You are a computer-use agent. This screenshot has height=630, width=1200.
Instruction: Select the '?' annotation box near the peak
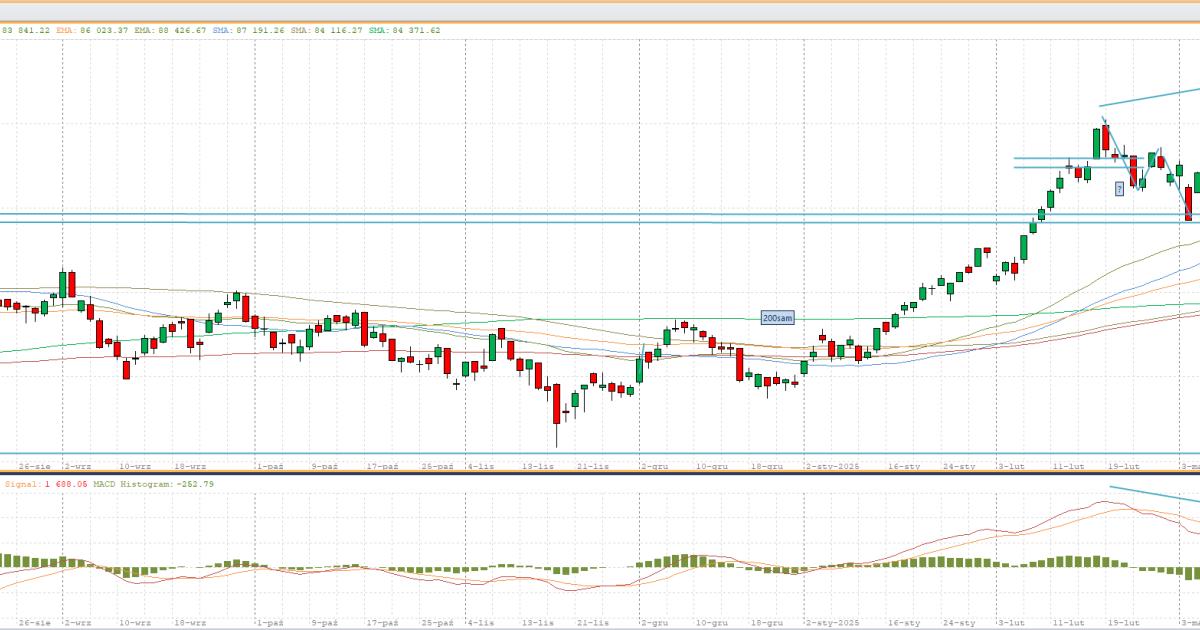[1119, 188]
